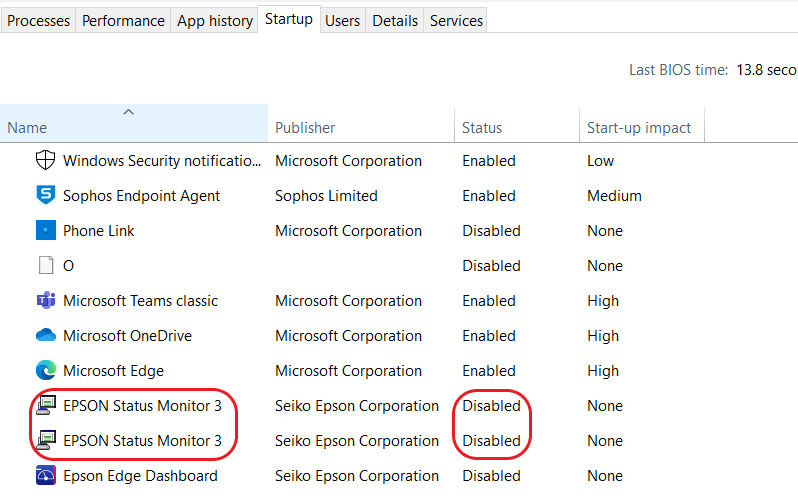
Task: Select the Microsoft Teams classic icon
Action: 45,301
